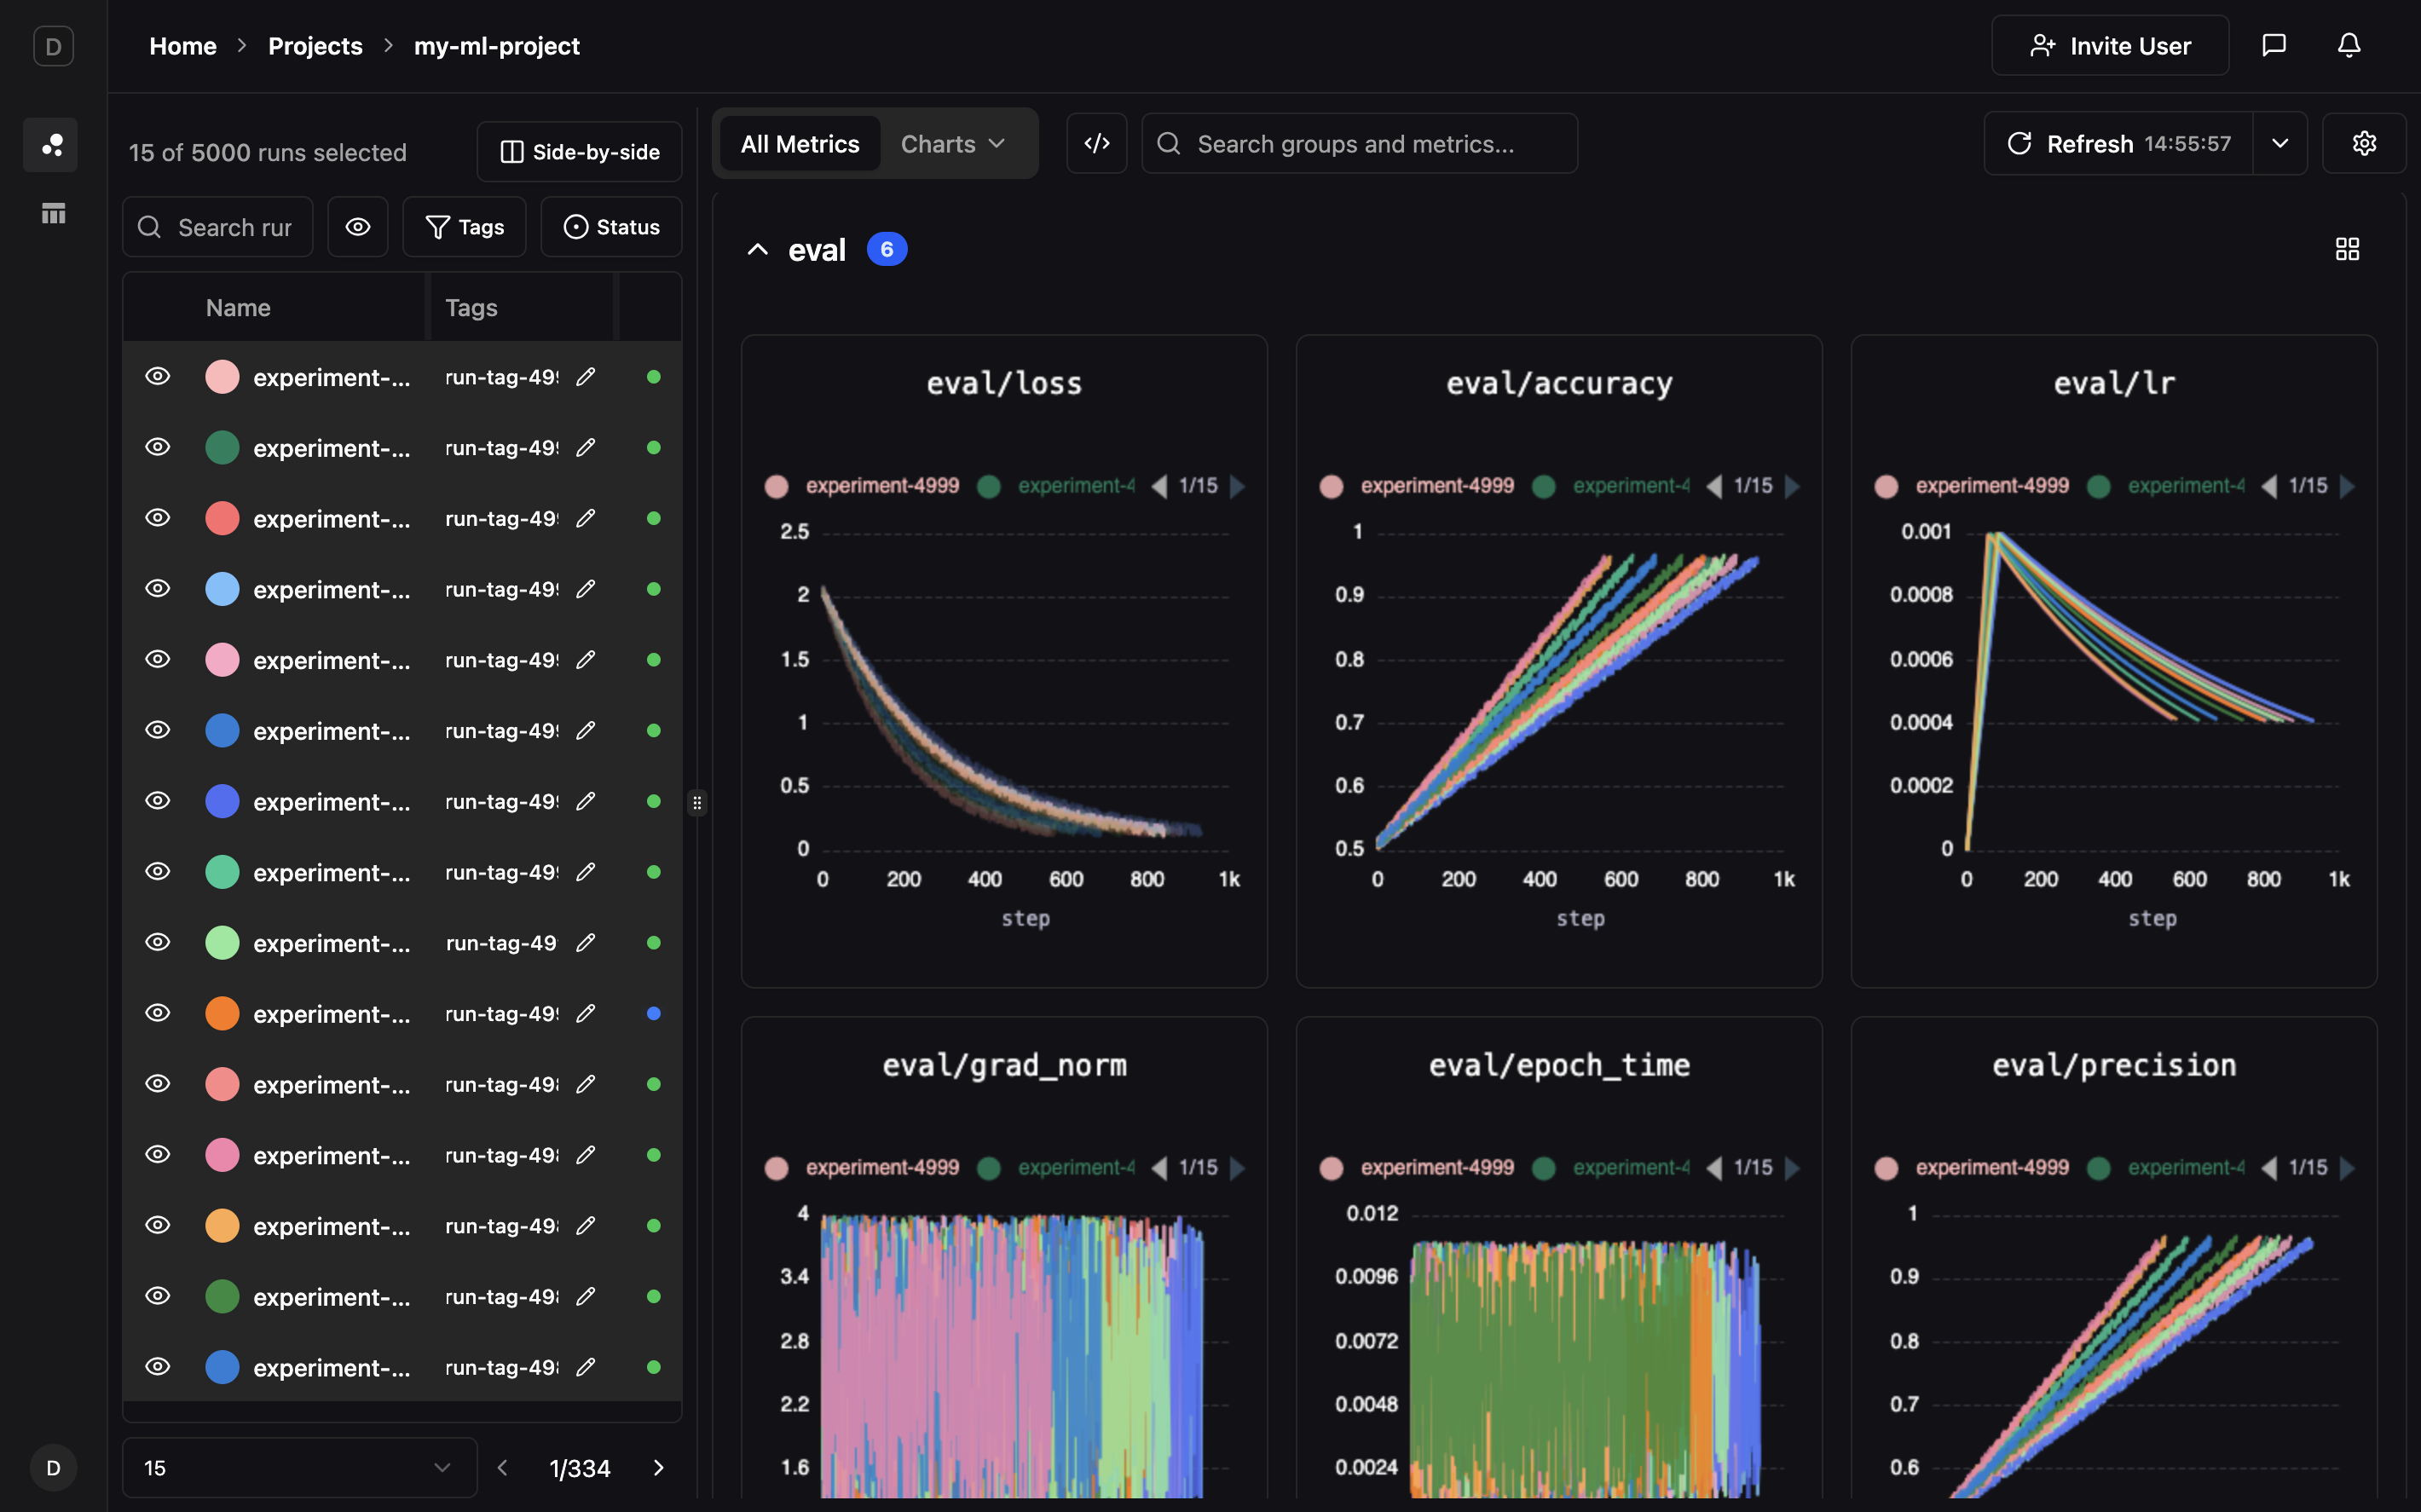The width and height of the screenshot is (2421, 1512).
Task: Open the notifications bell icon
Action: click(x=2348, y=46)
